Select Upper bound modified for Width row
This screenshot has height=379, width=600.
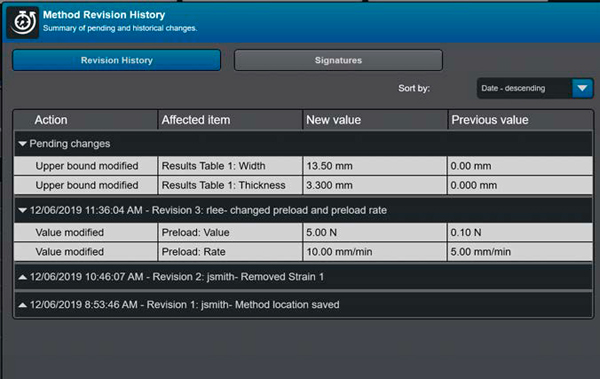(x=86, y=166)
